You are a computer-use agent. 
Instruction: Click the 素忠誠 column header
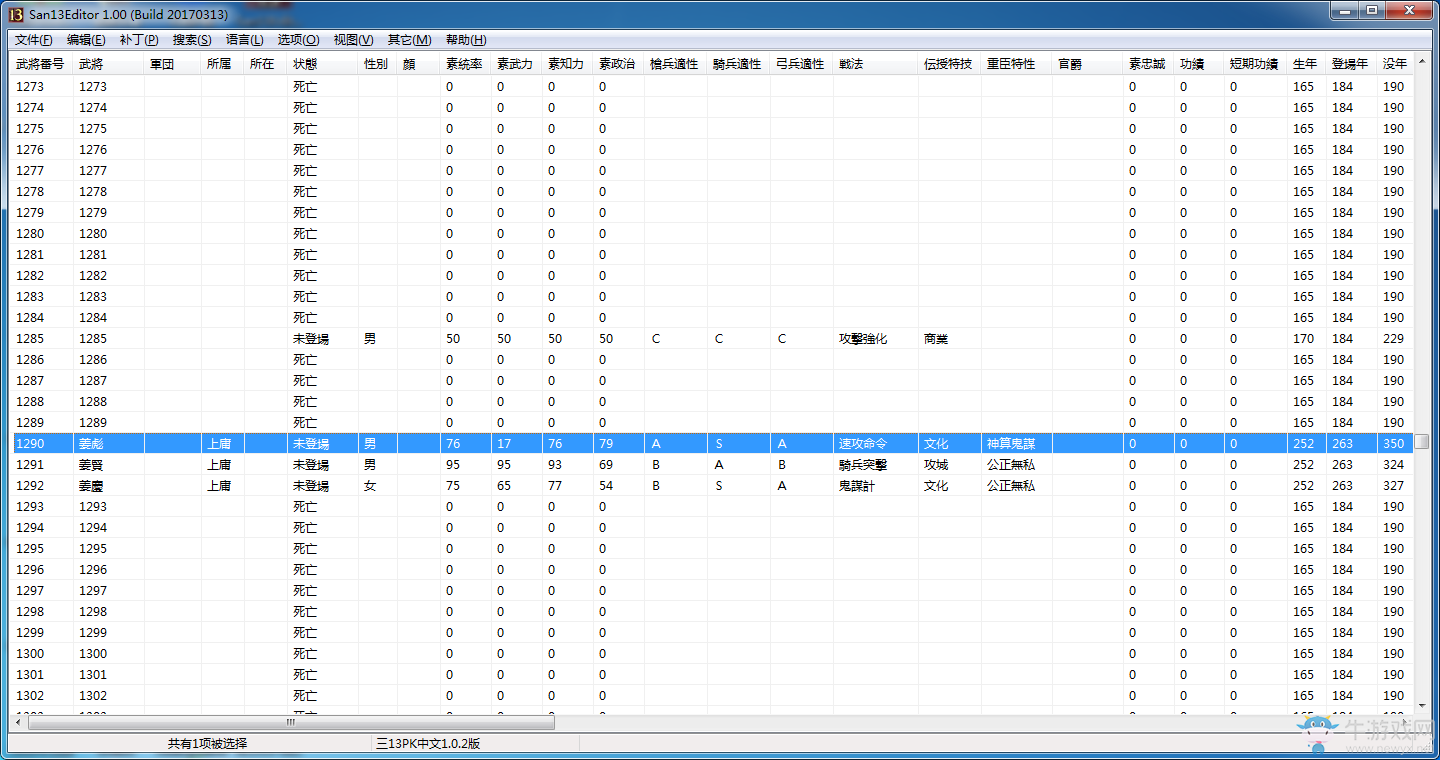pyautogui.click(x=1148, y=64)
